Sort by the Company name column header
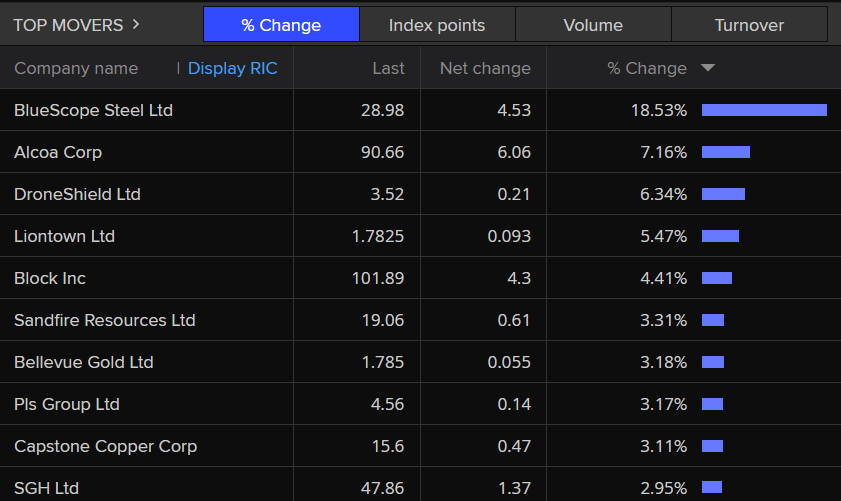841x501 pixels. 76,68
